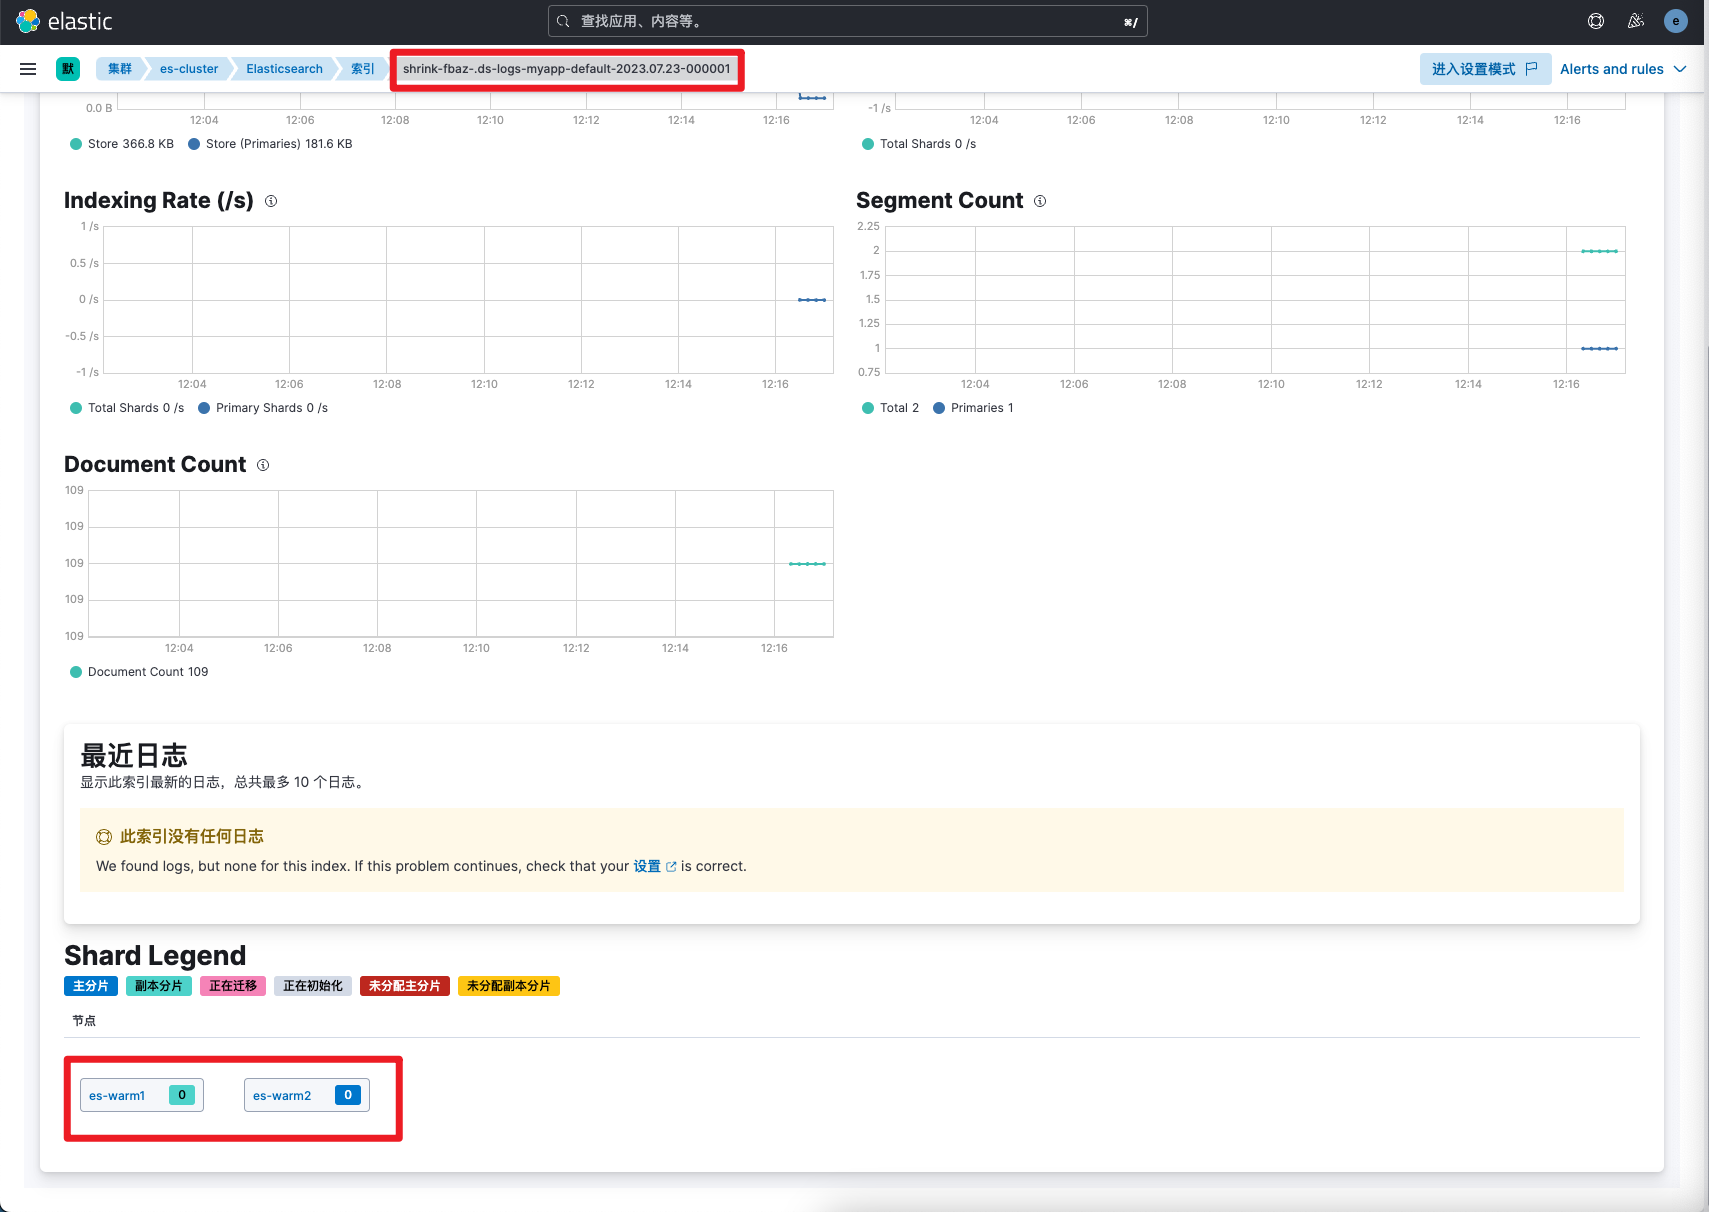The height and width of the screenshot is (1212, 1709).
Task: Click the Document Count info icon
Action: (x=263, y=465)
